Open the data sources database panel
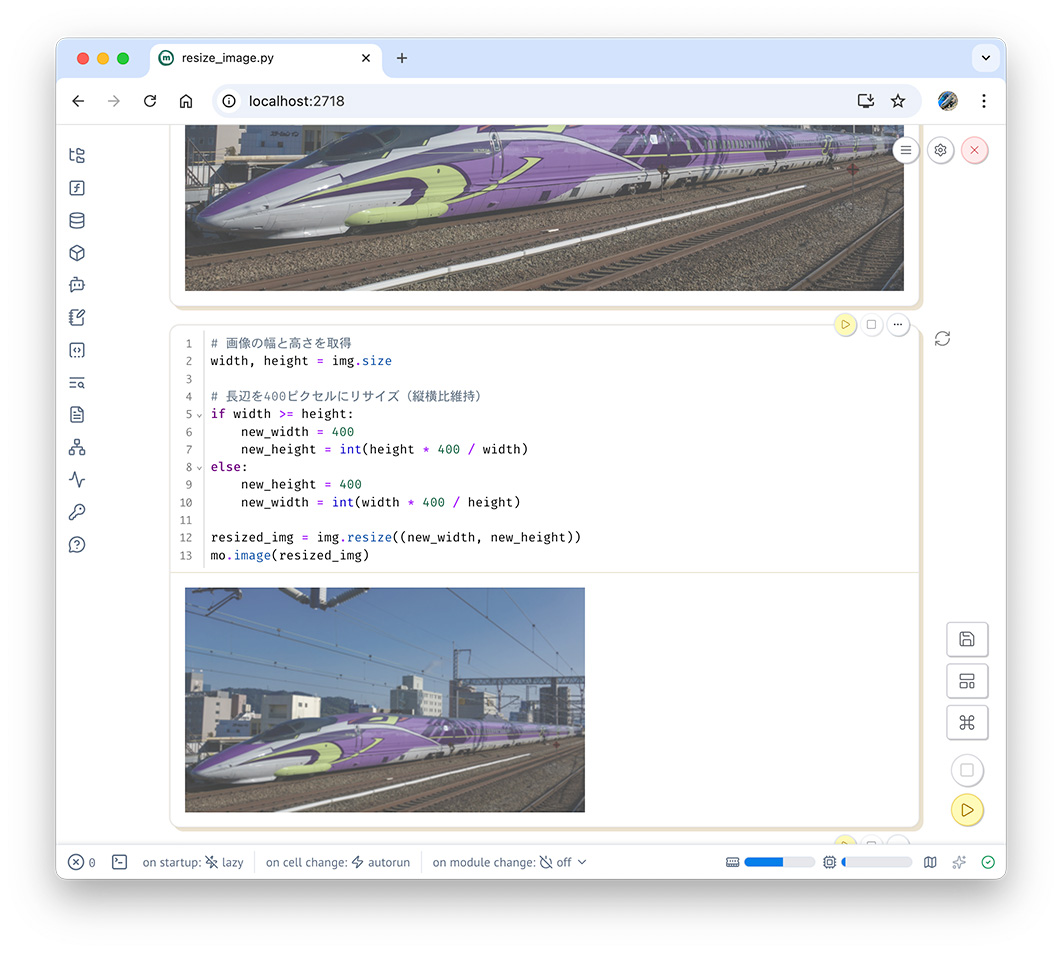The height and width of the screenshot is (953, 1062). click(x=77, y=221)
